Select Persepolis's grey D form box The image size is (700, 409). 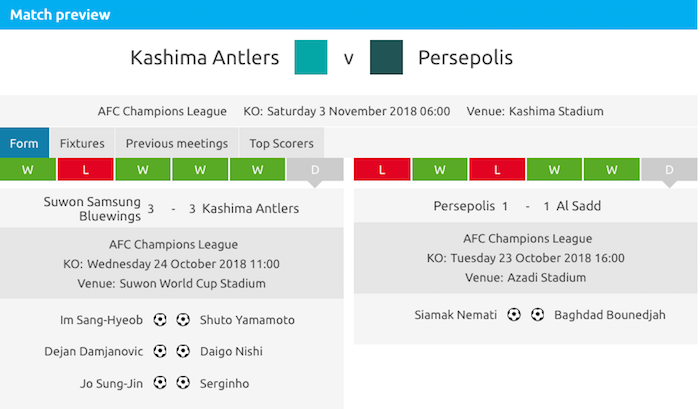670,170
